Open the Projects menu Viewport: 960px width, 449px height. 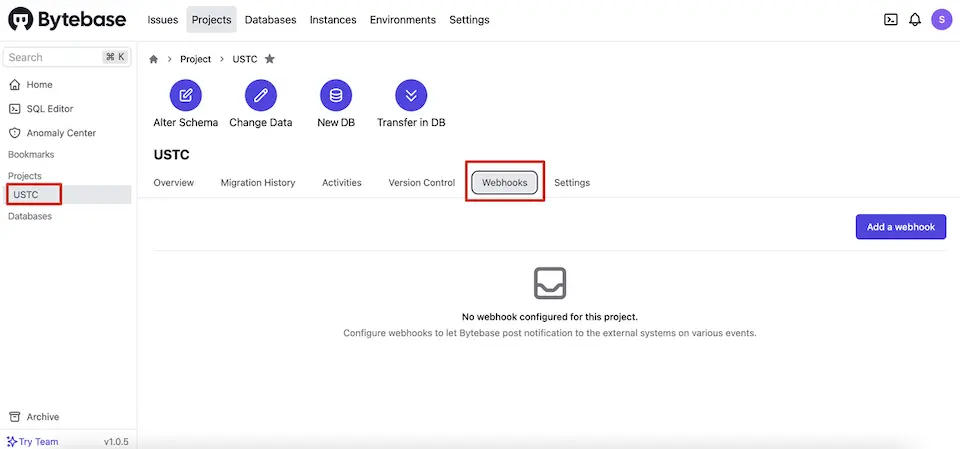[x=211, y=20]
